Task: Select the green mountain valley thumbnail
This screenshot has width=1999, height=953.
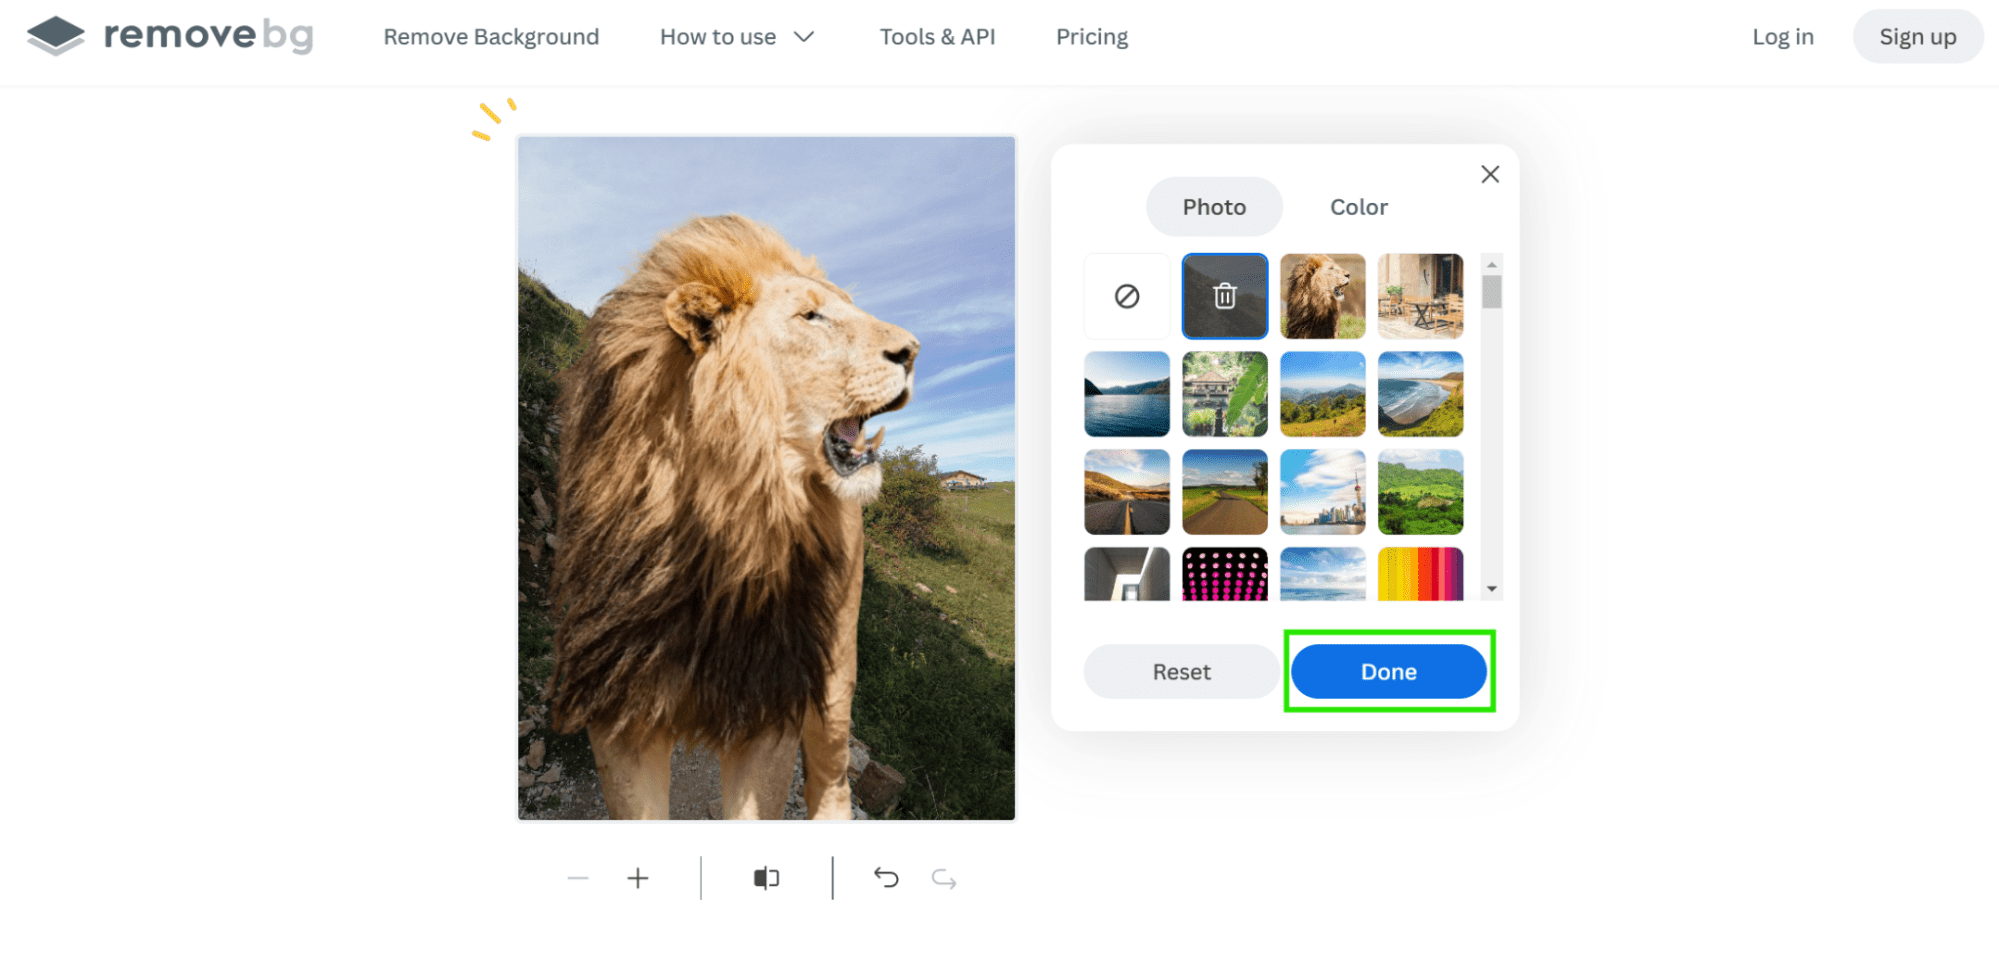Action: point(1322,394)
